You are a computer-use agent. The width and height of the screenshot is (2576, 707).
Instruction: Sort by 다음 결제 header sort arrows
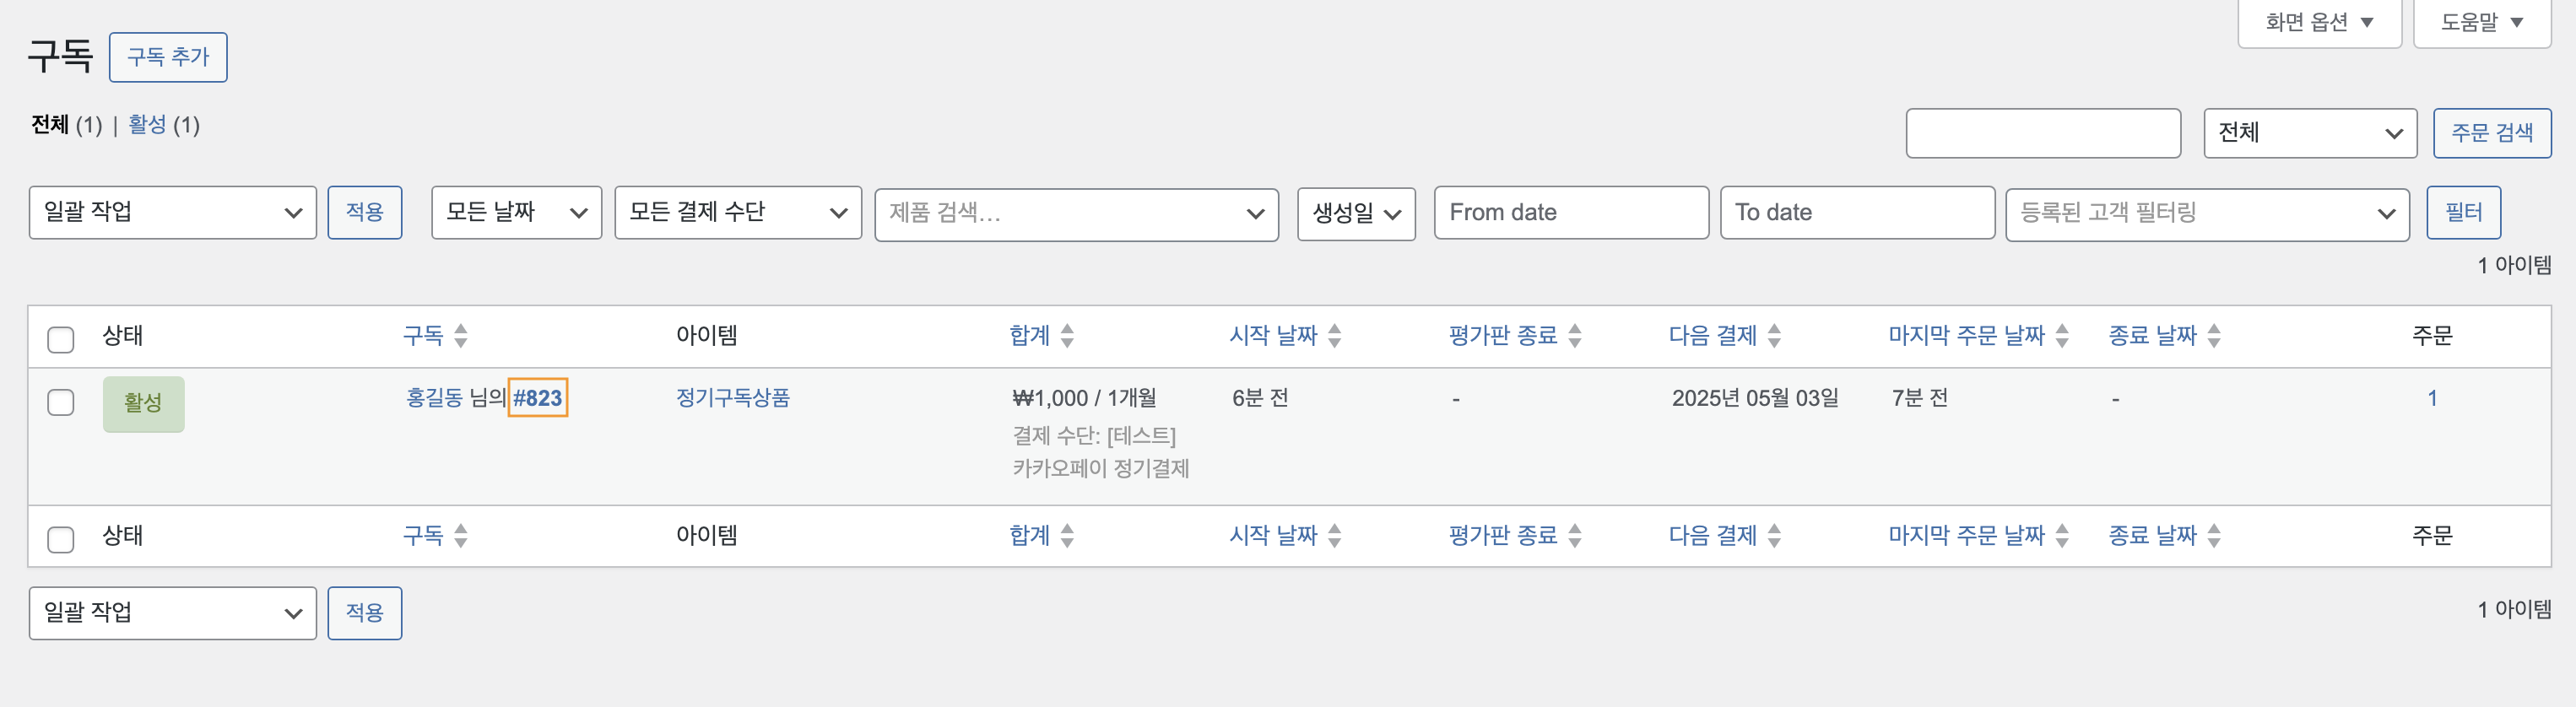[1774, 335]
